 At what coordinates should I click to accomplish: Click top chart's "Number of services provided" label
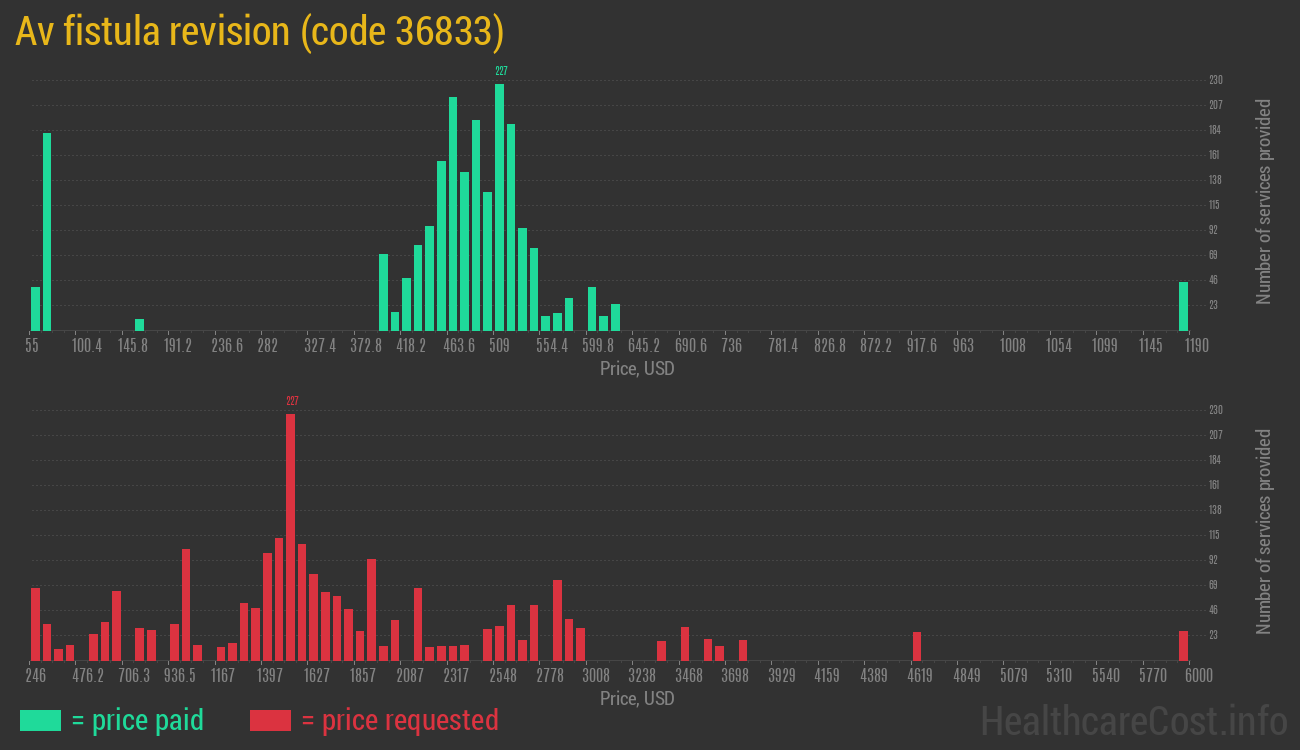(1264, 201)
